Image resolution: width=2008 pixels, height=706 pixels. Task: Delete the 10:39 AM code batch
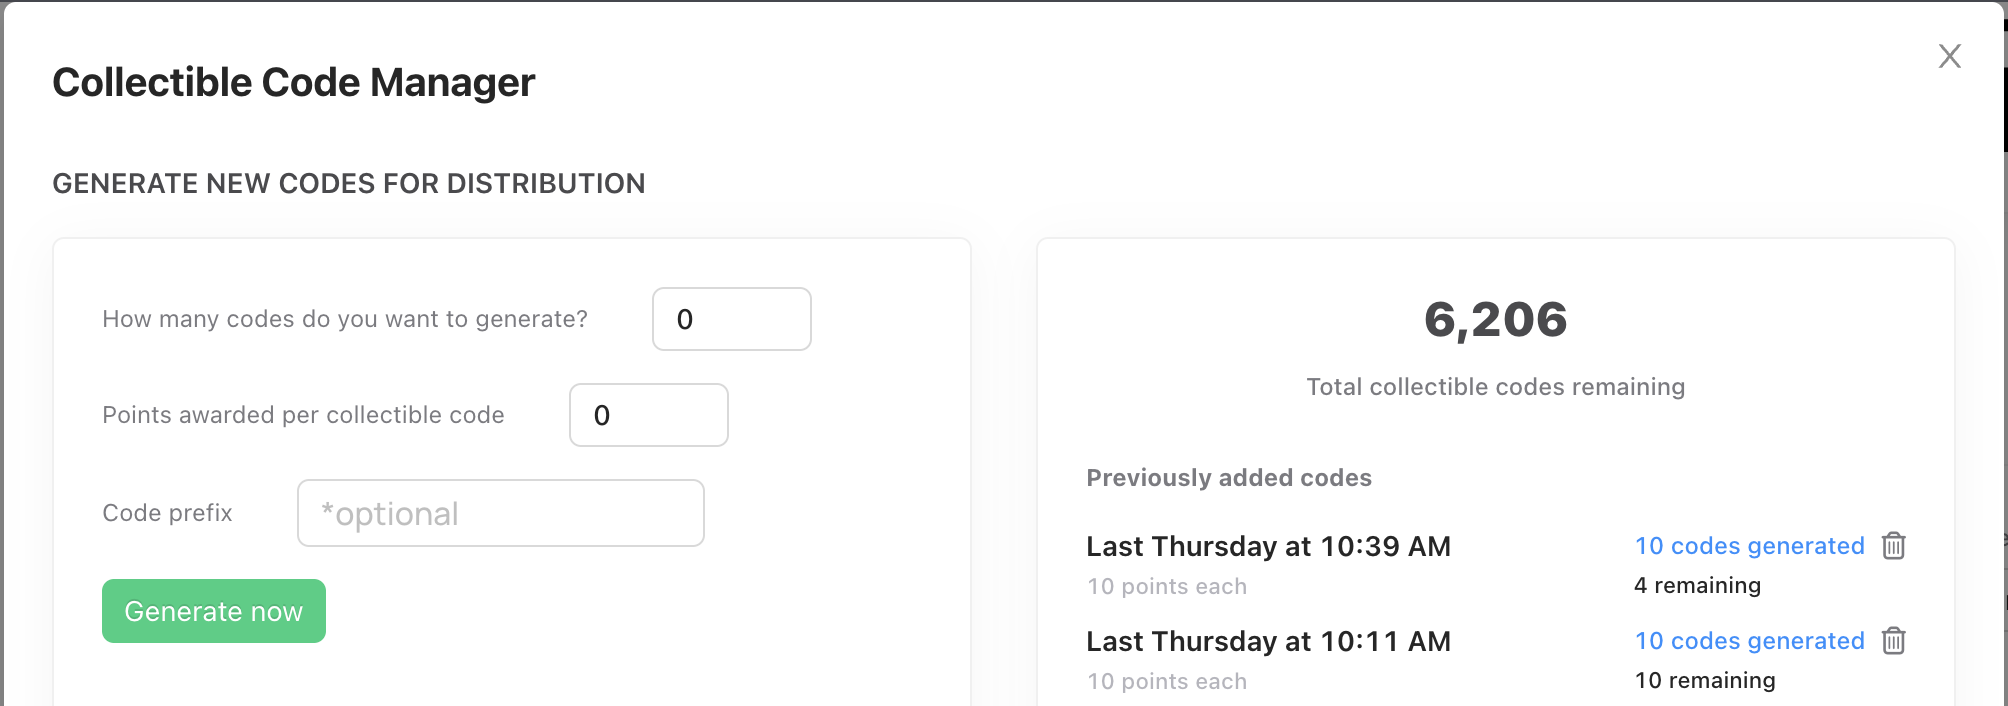click(x=1894, y=546)
